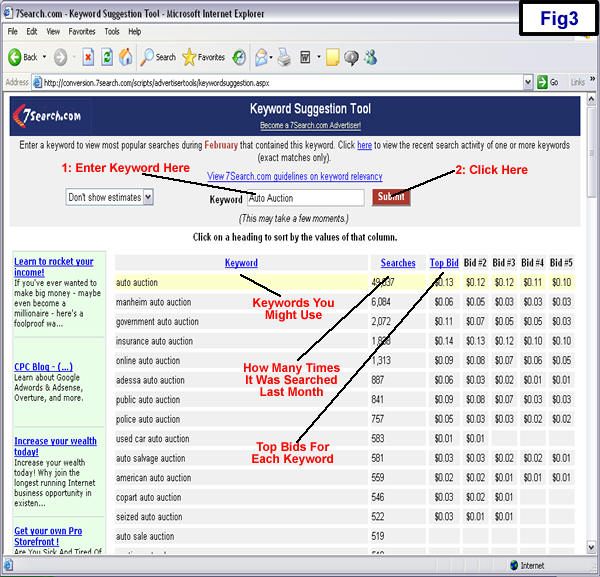Select the "adessa auto auction" keyword cell
Screen dimensions: 600x577
[241, 380]
